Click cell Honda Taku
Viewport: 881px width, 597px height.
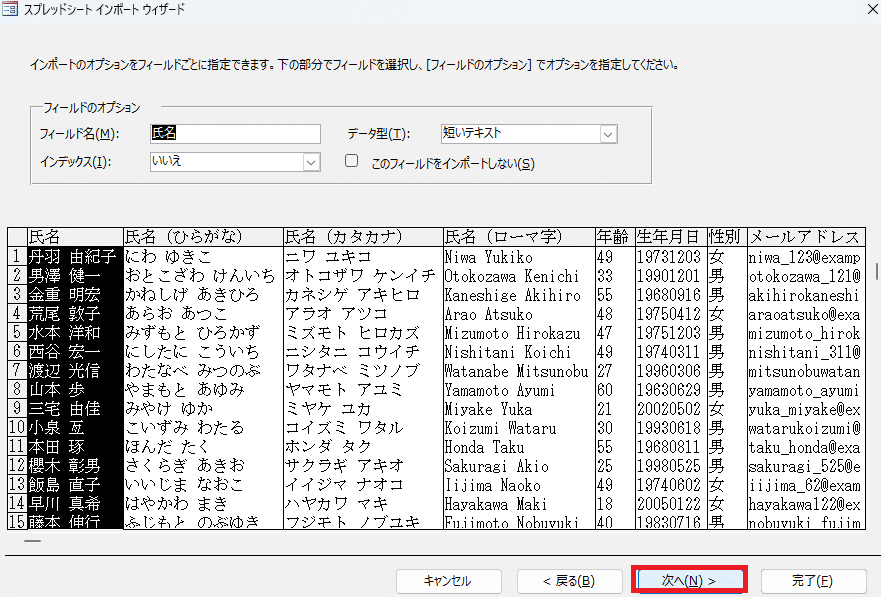click(519, 446)
